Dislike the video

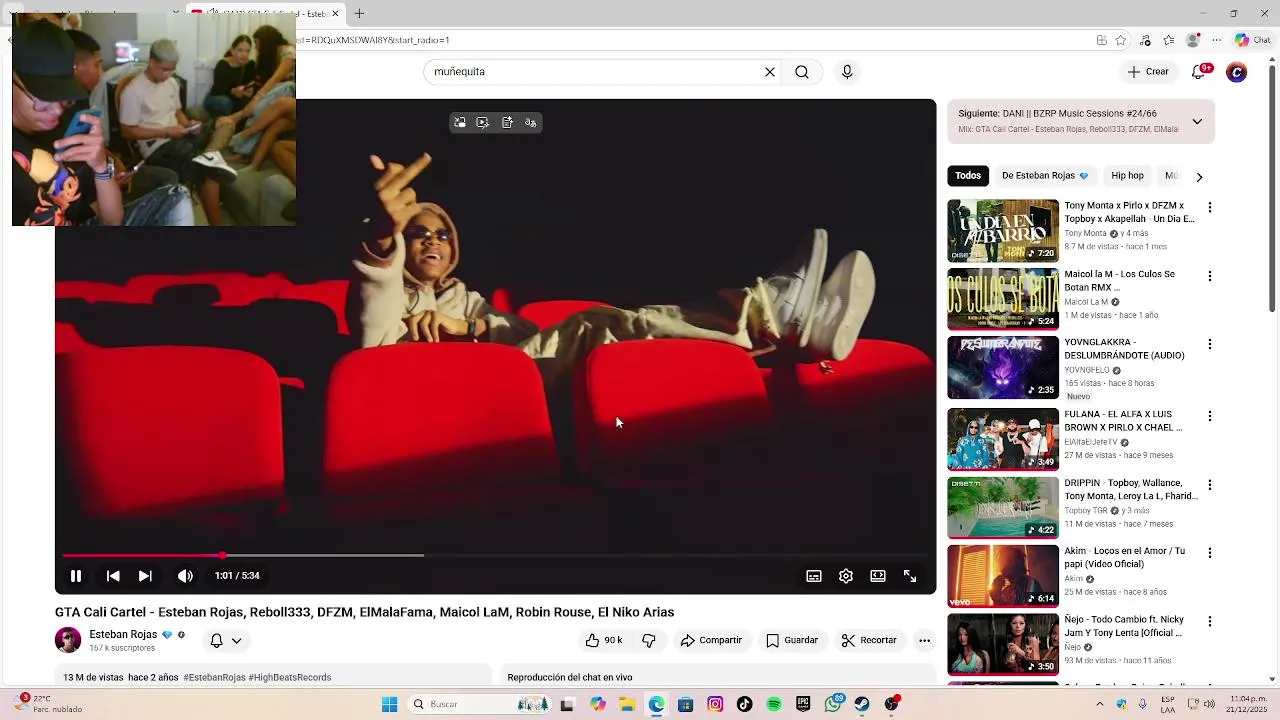[649, 641]
